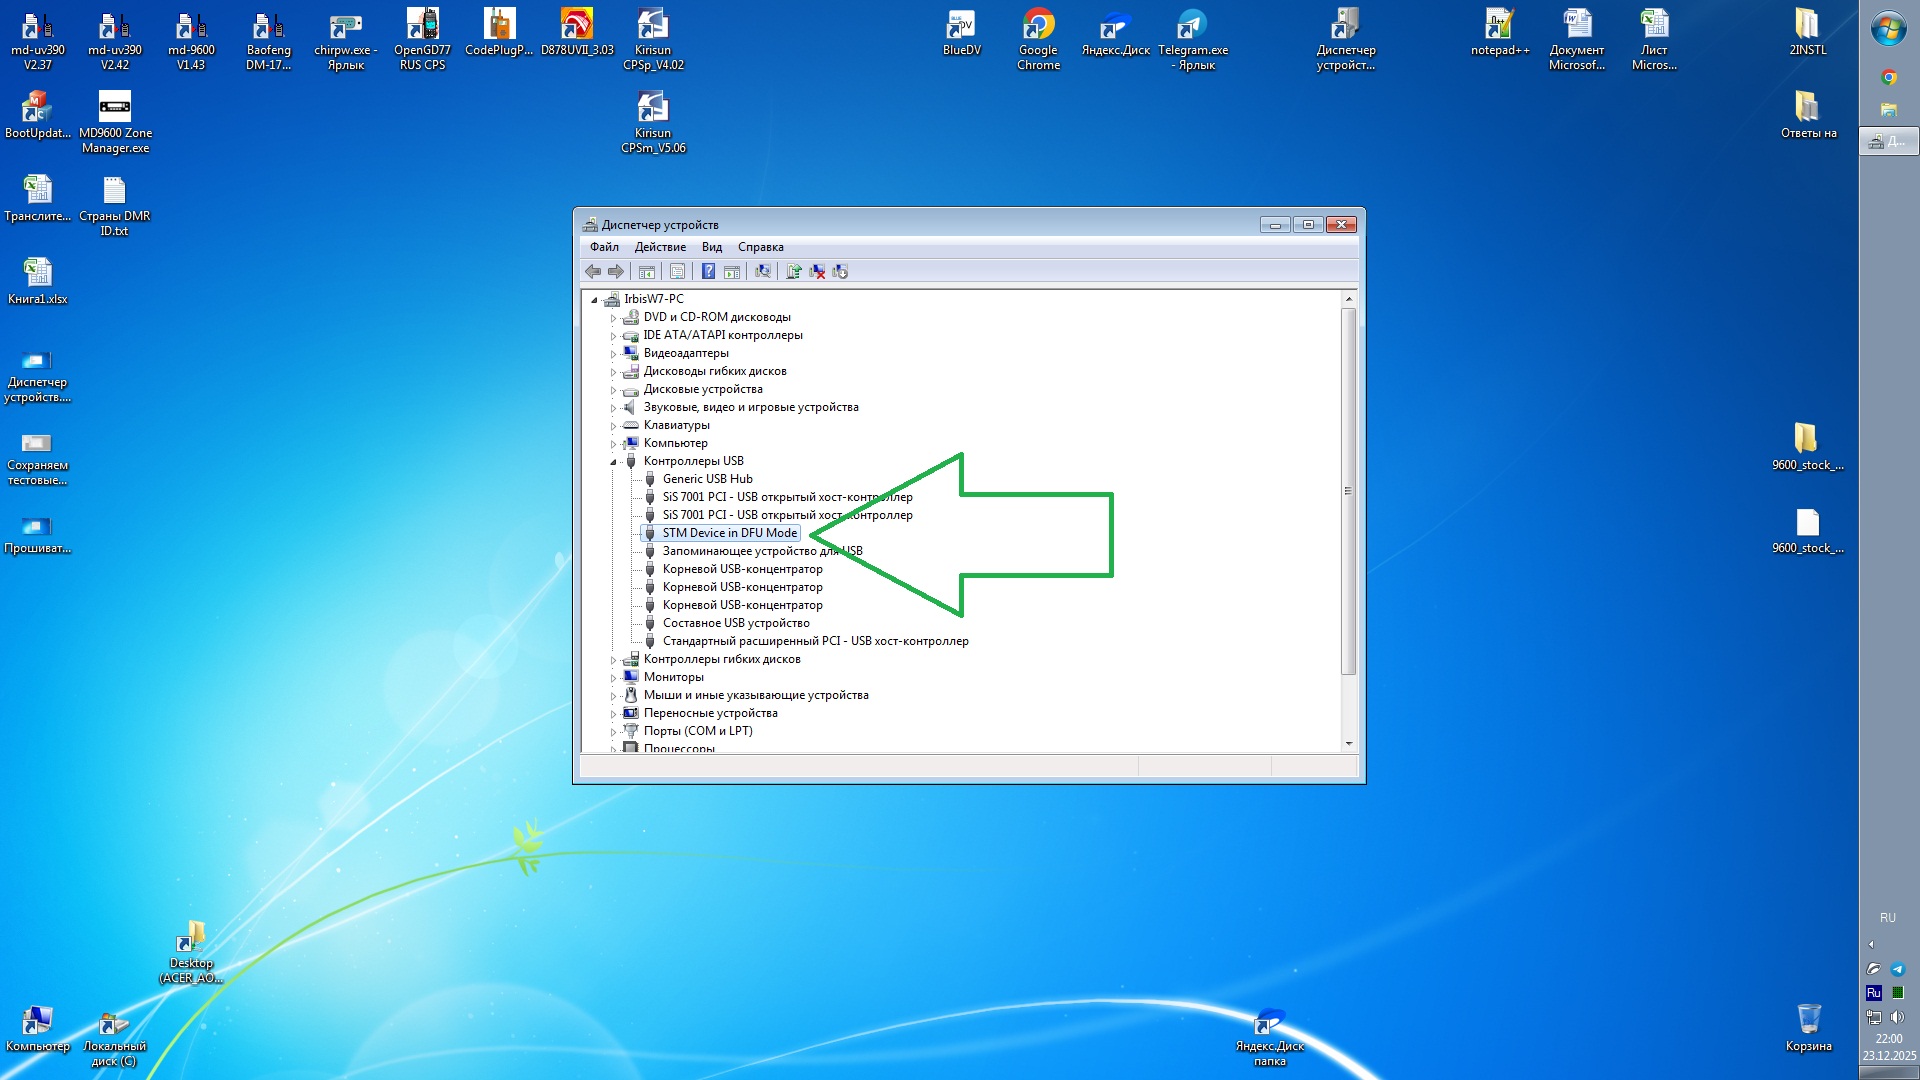Screen dimensions: 1920x1080
Task: Click Show/Hide console tree icon
Action: pyautogui.click(x=647, y=272)
